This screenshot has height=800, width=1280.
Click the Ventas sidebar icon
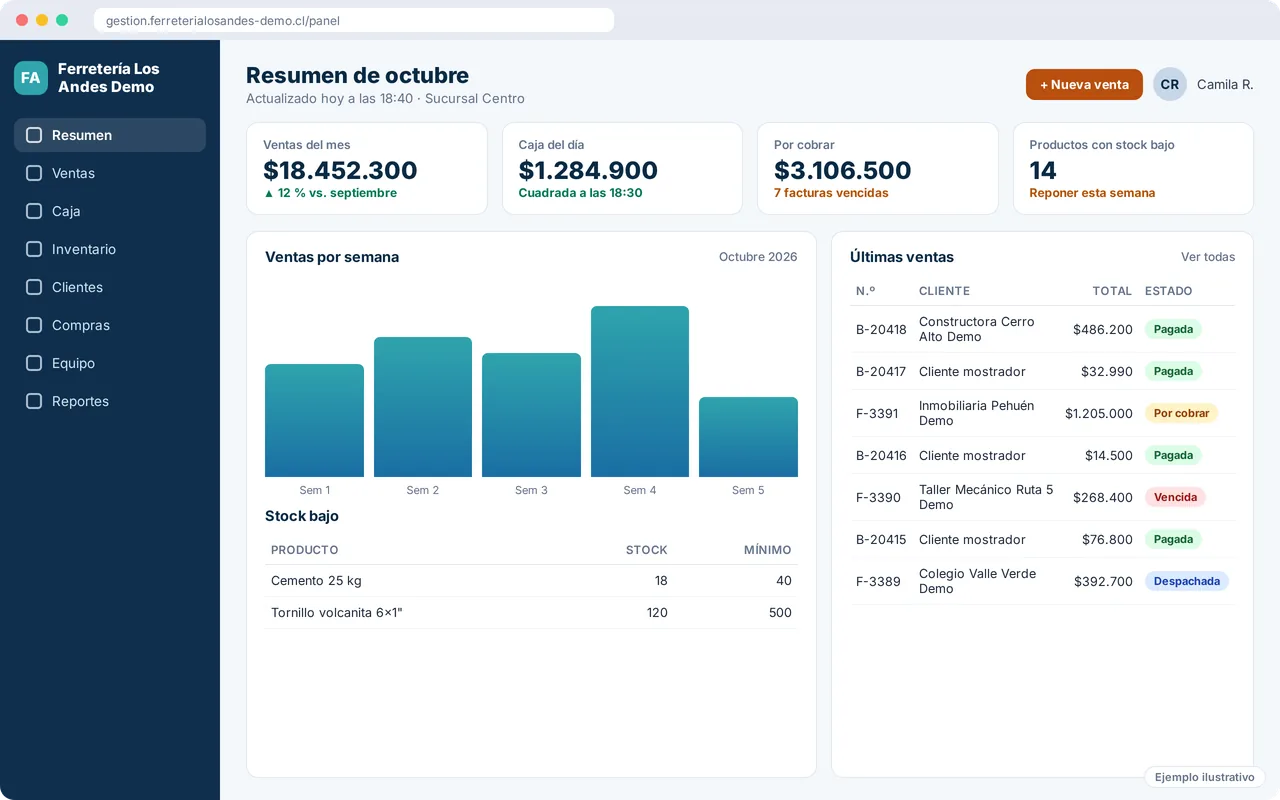[34, 173]
